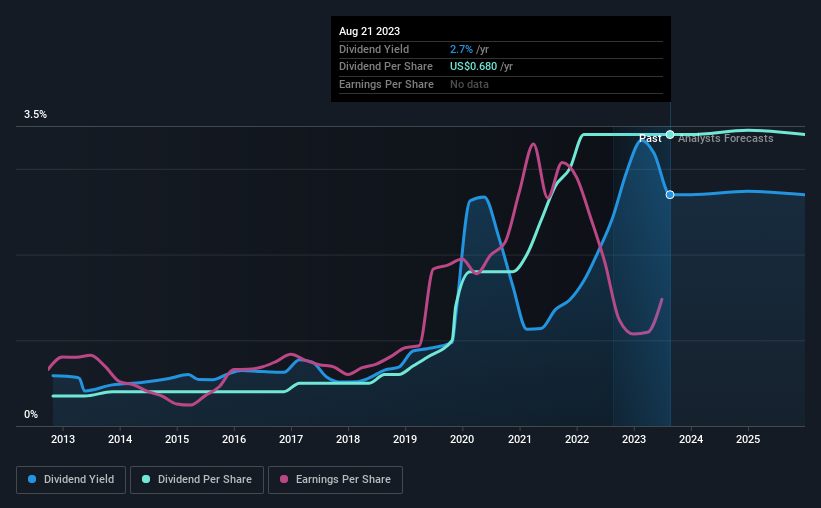The height and width of the screenshot is (508, 821).
Task: Click the 2018 x-axis label
Action: [x=348, y=439]
